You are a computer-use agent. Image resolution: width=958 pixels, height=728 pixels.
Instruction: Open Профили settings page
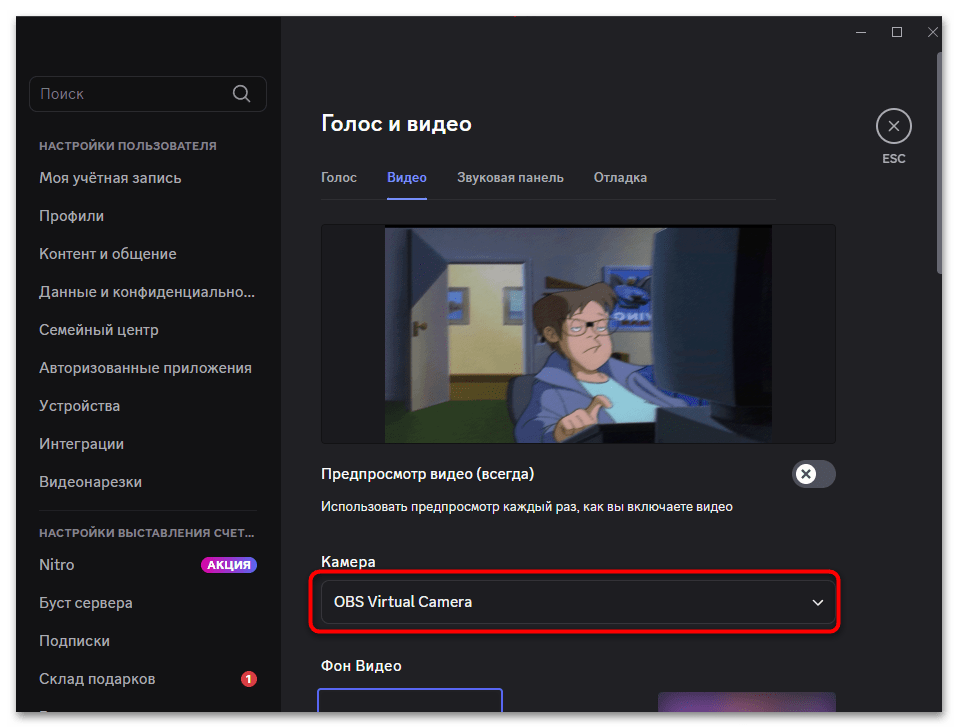[x=71, y=216]
